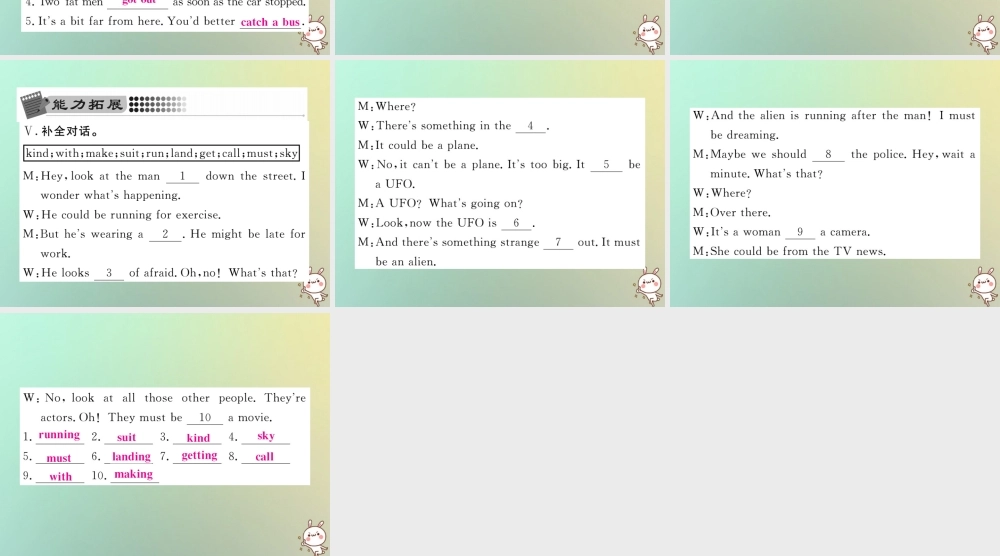Image resolution: width=1000 pixels, height=556 pixels.
Task: Click blank number 2 after 'he's wearing a'
Action: [165, 235]
